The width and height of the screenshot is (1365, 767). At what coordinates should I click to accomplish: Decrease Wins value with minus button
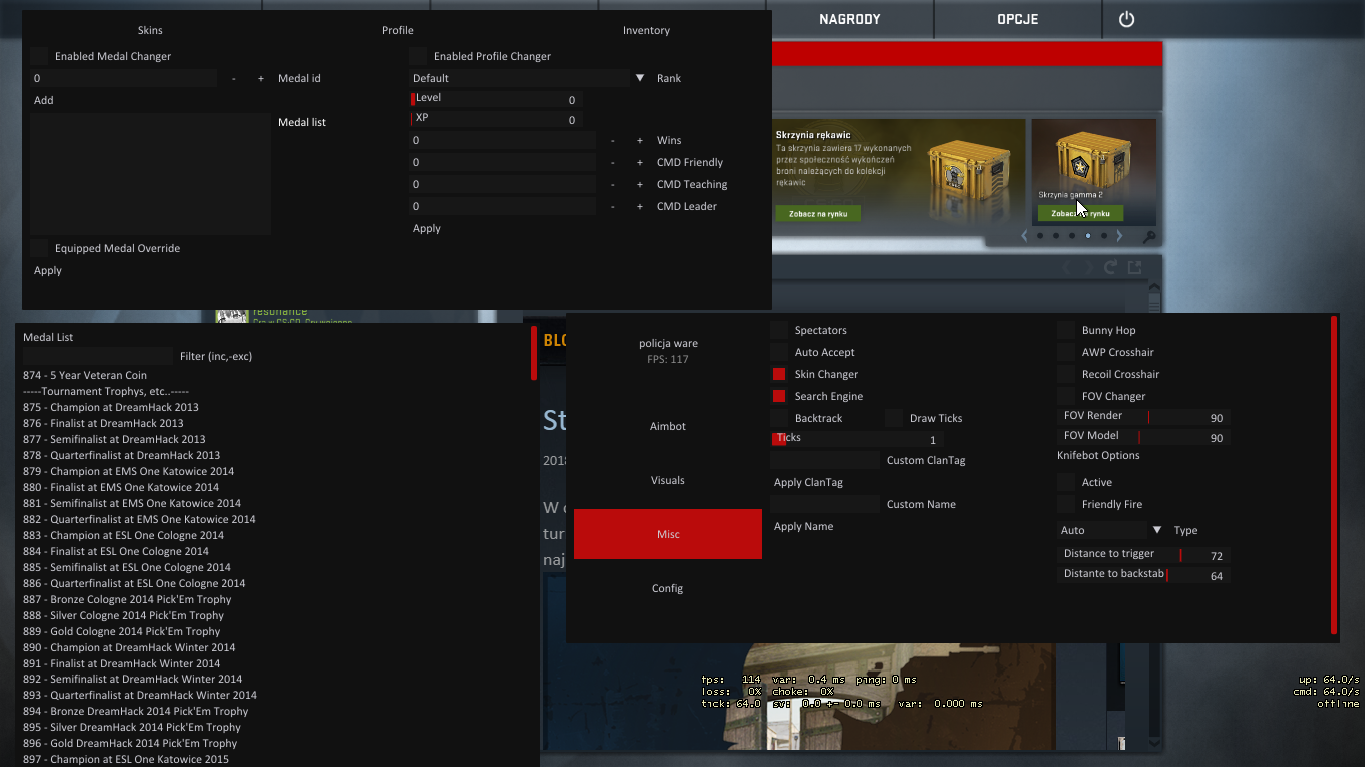tap(612, 140)
